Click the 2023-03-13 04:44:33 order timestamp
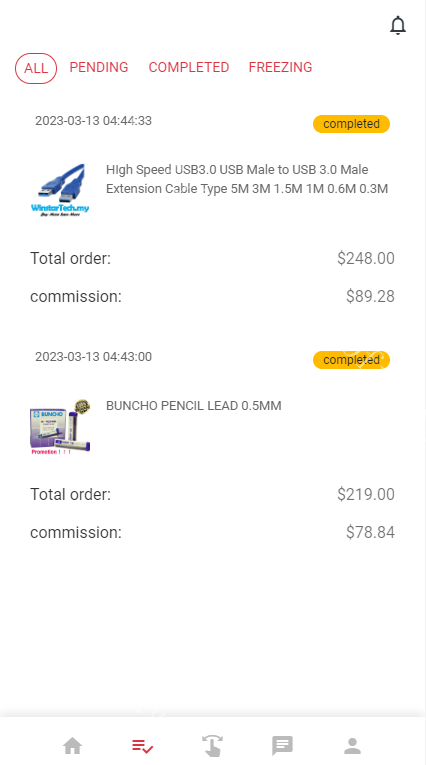This screenshot has height=765, width=426. 93,121
